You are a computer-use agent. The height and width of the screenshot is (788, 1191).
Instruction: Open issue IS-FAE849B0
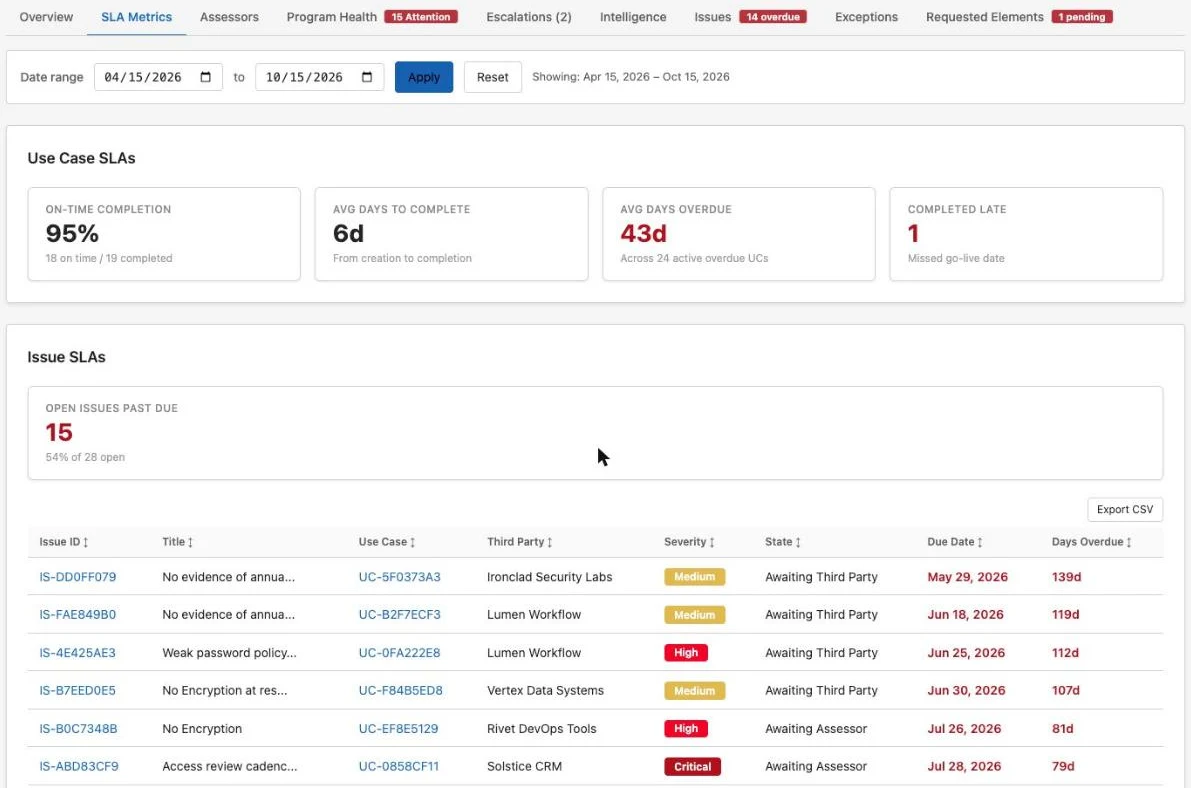[x=77, y=615]
